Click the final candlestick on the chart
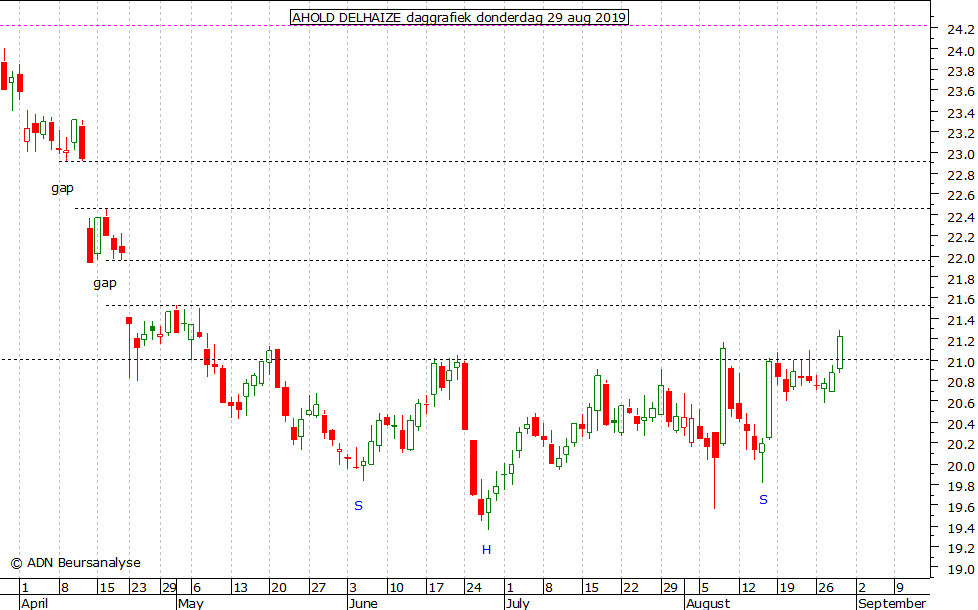Image resolution: width=978 pixels, height=610 pixels. pyautogui.click(x=840, y=352)
